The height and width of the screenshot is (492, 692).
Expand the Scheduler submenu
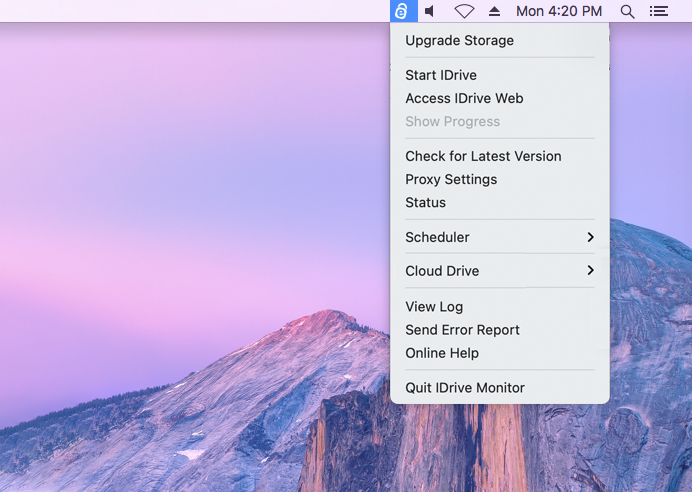500,237
